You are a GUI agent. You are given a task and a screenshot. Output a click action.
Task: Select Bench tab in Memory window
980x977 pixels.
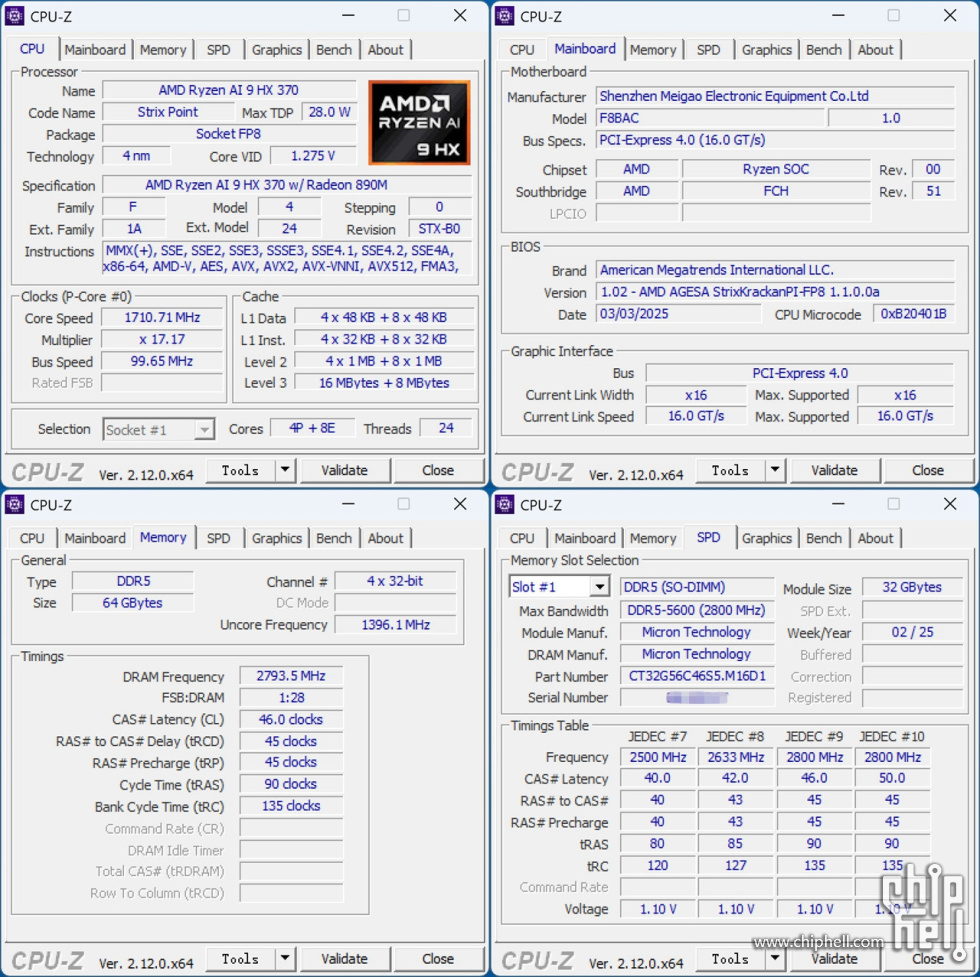coord(334,538)
